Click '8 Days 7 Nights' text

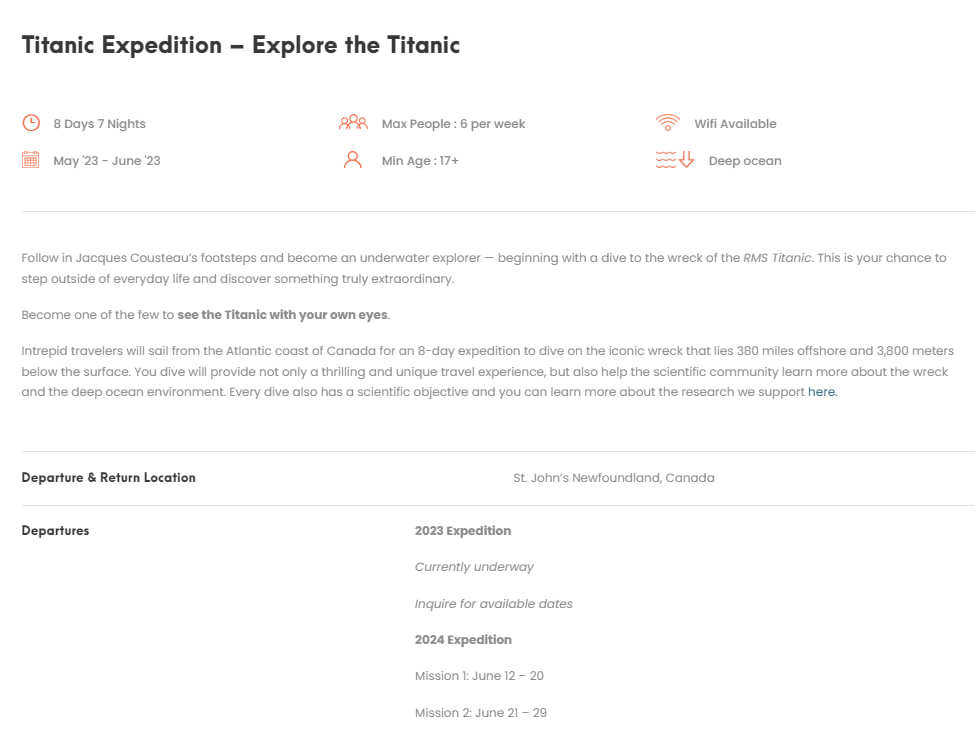pyautogui.click(x=99, y=124)
